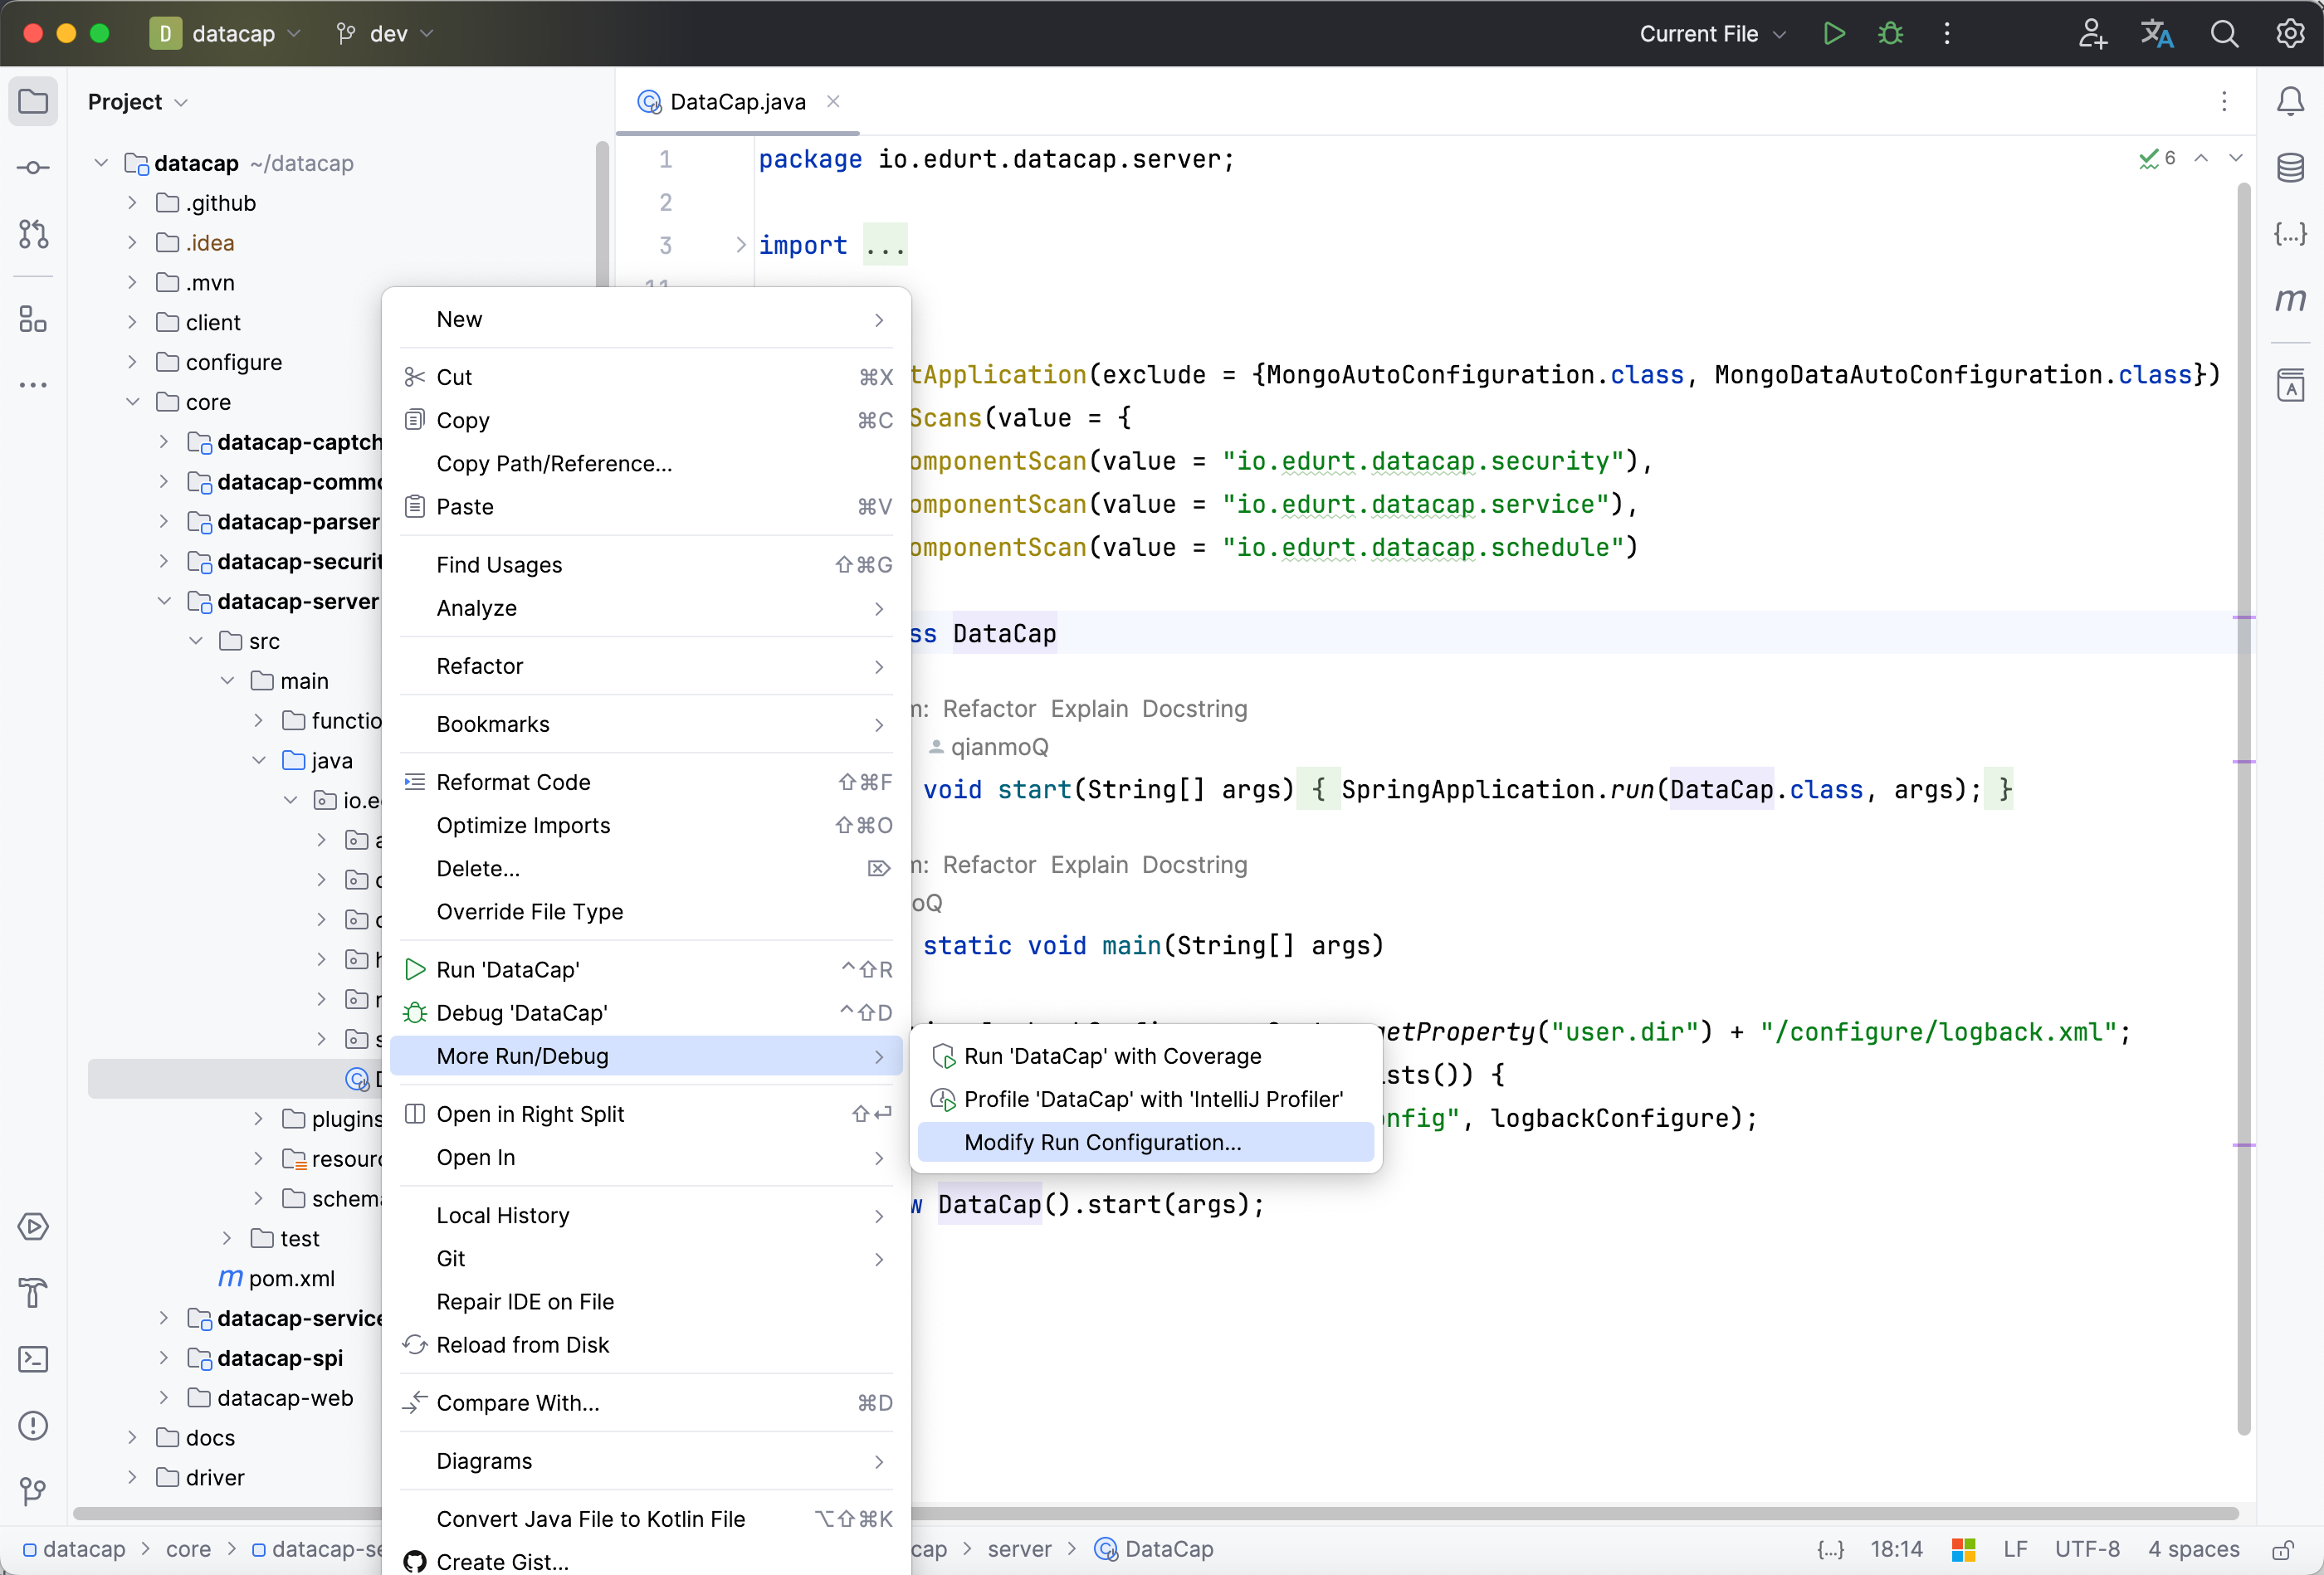Open the Terminal tool window
The height and width of the screenshot is (1575, 2324).
[33, 1359]
